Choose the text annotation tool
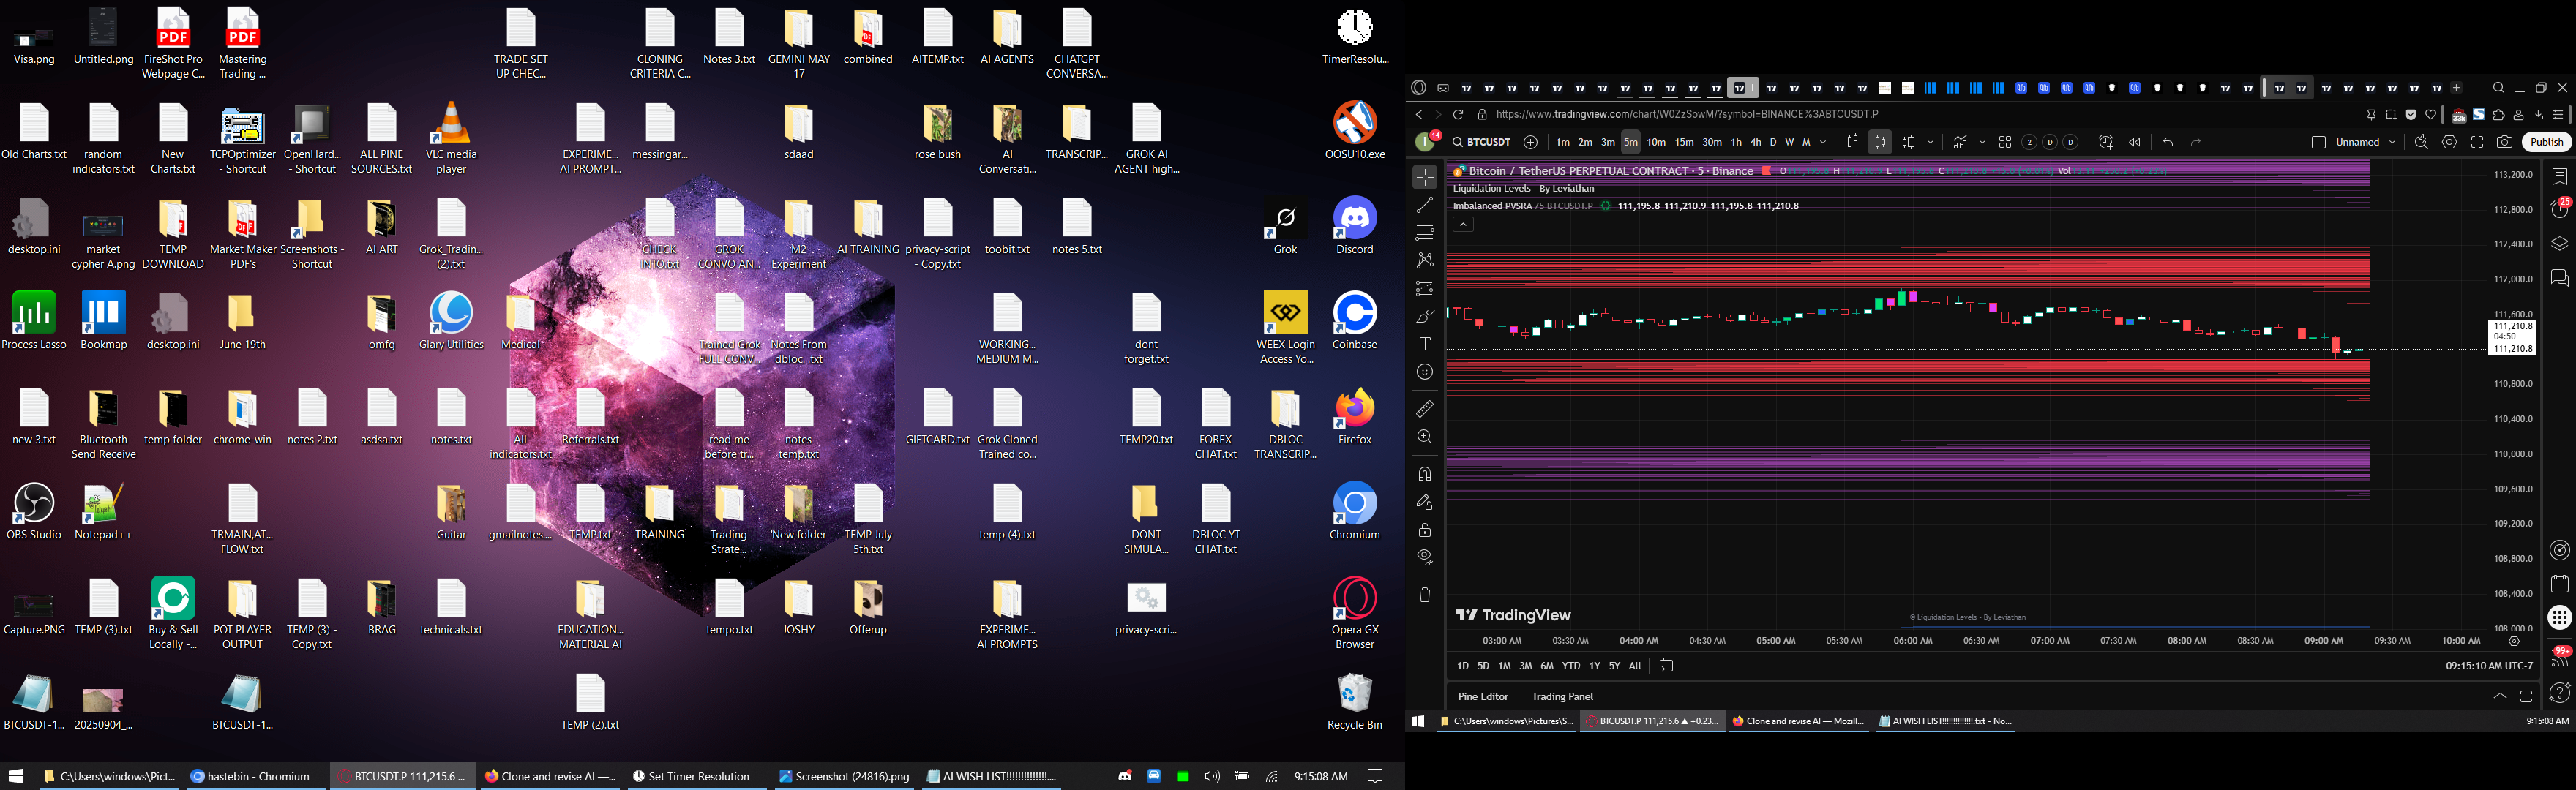The width and height of the screenshot is (2576, 790). 1424,344
